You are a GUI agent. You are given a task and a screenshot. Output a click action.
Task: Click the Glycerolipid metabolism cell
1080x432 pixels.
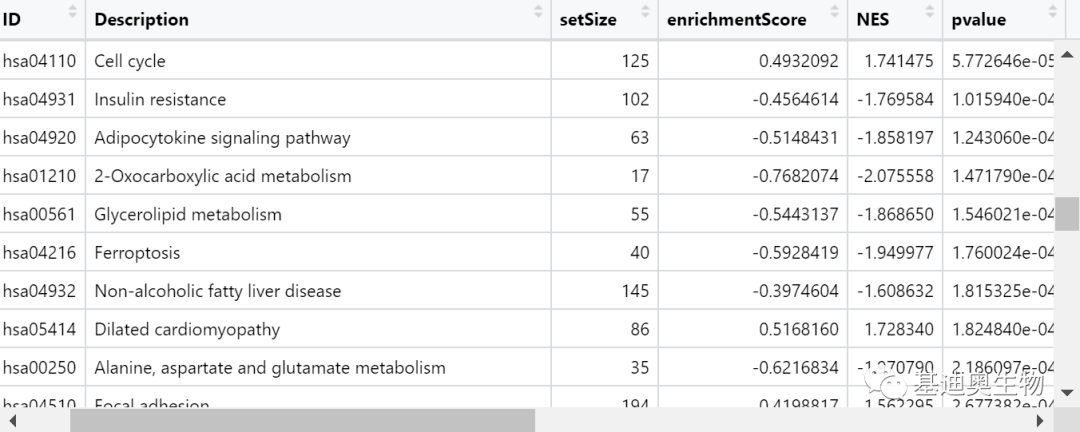(188, 214)
